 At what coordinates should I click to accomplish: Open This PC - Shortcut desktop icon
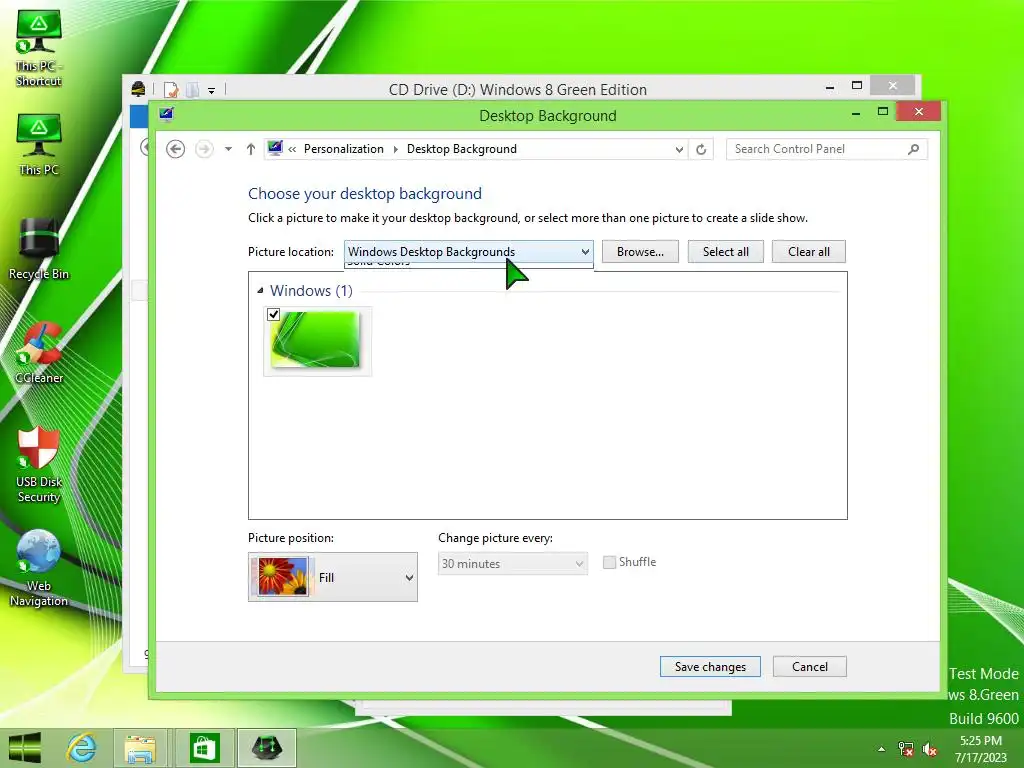click(39, 49)
